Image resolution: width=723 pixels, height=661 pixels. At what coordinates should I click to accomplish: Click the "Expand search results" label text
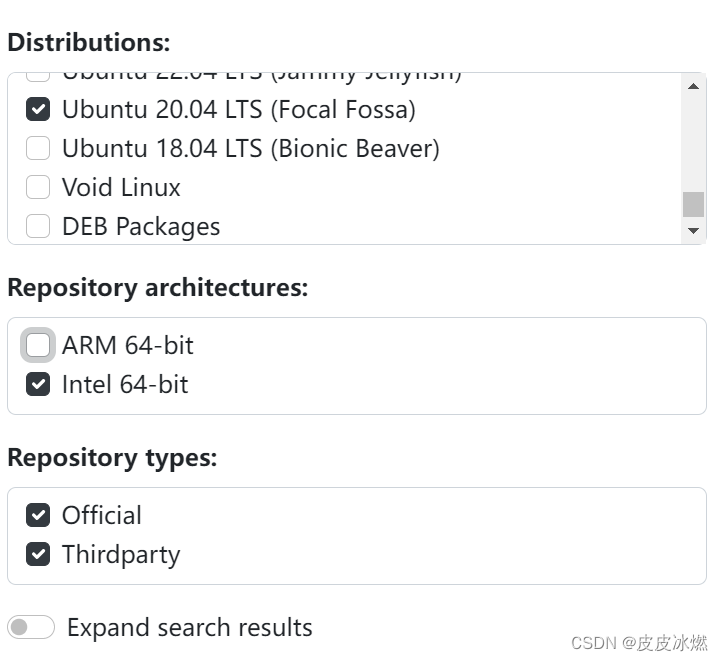[190, 627]
